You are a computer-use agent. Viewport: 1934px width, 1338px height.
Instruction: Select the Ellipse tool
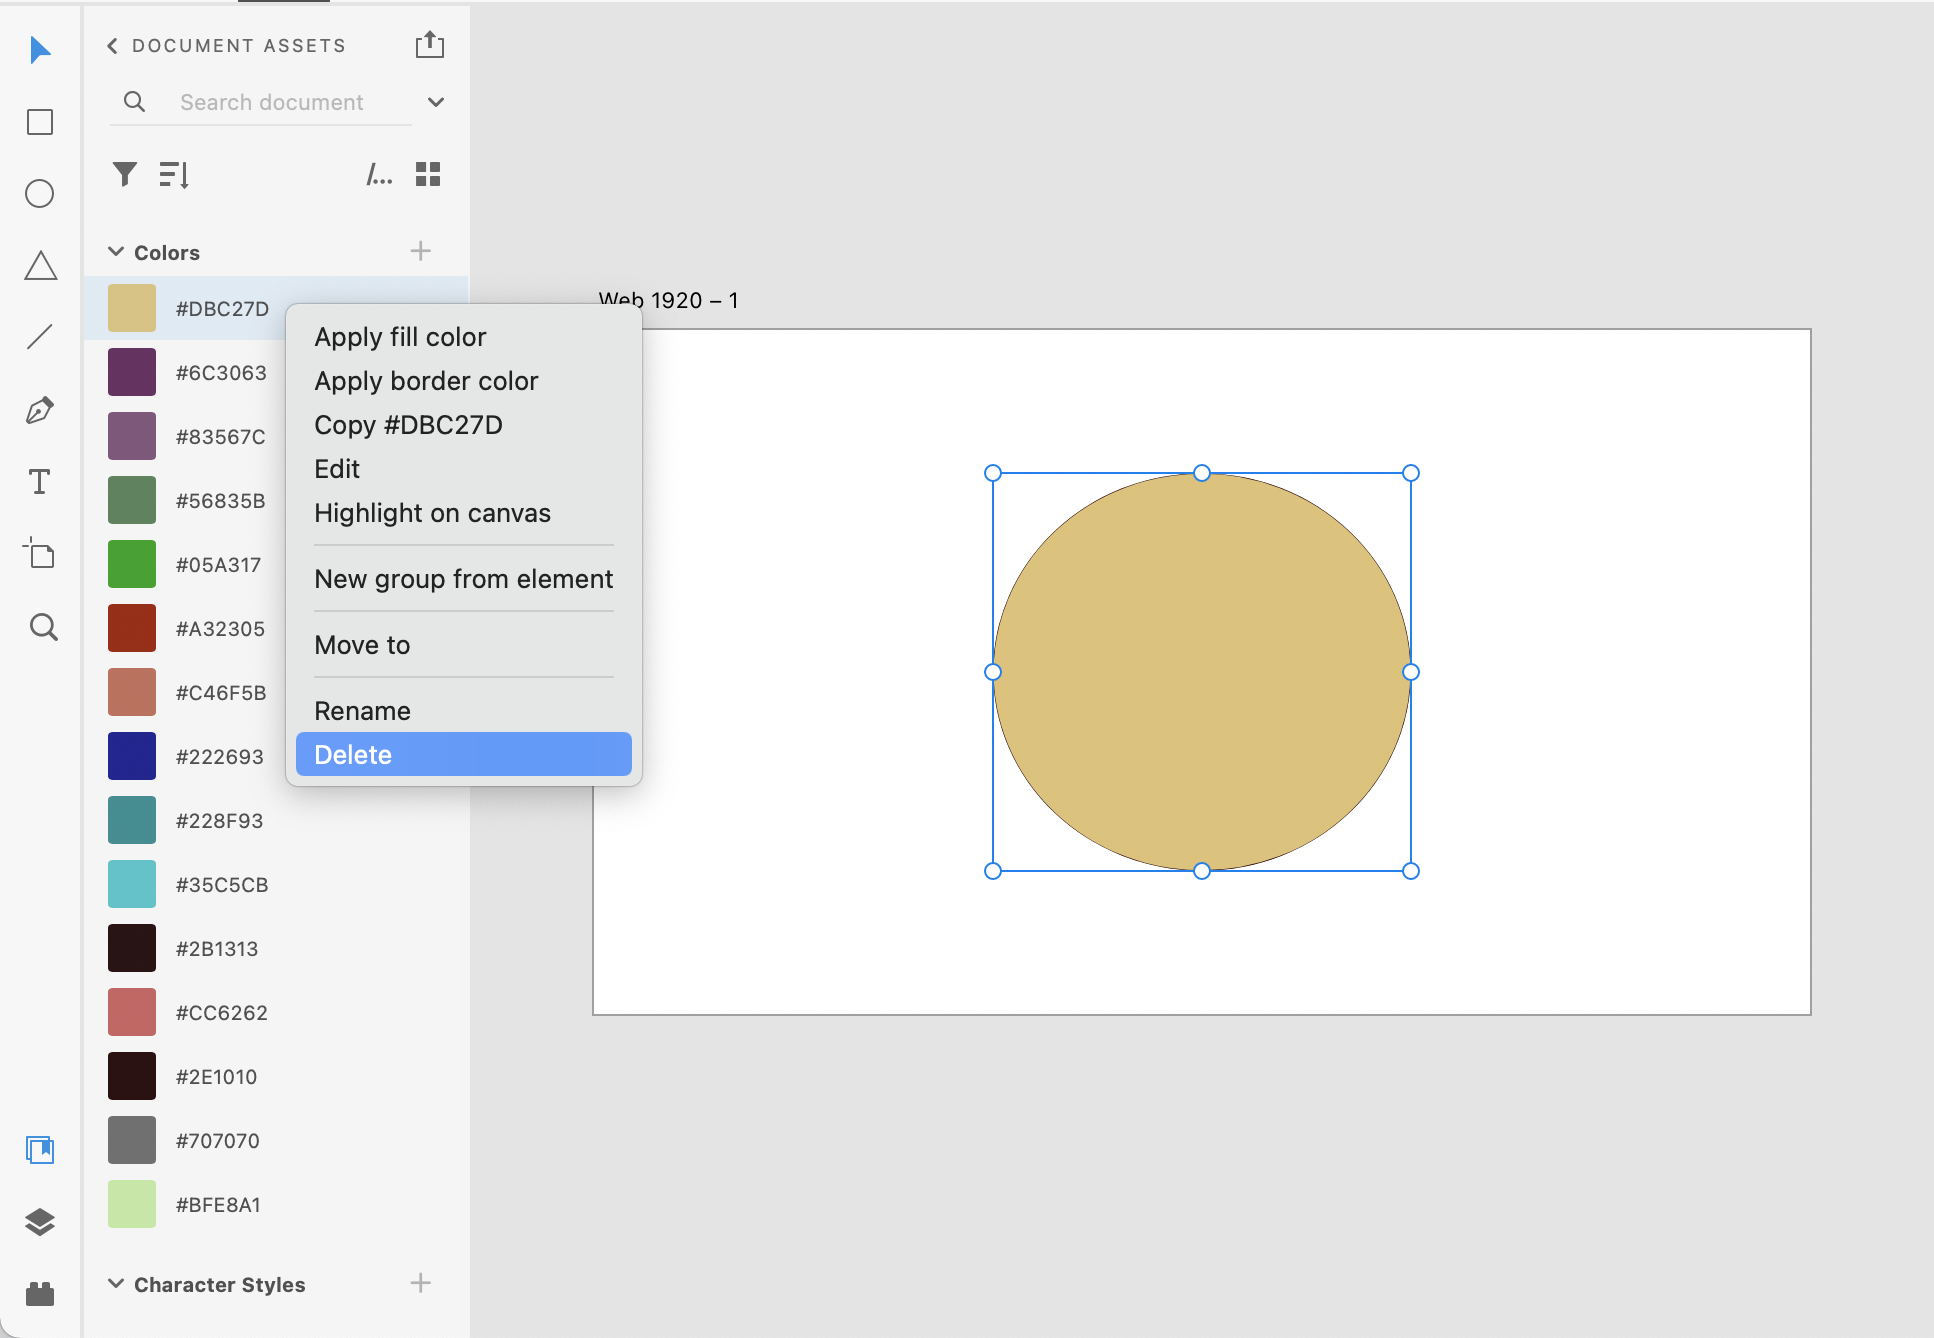(40, 194)
